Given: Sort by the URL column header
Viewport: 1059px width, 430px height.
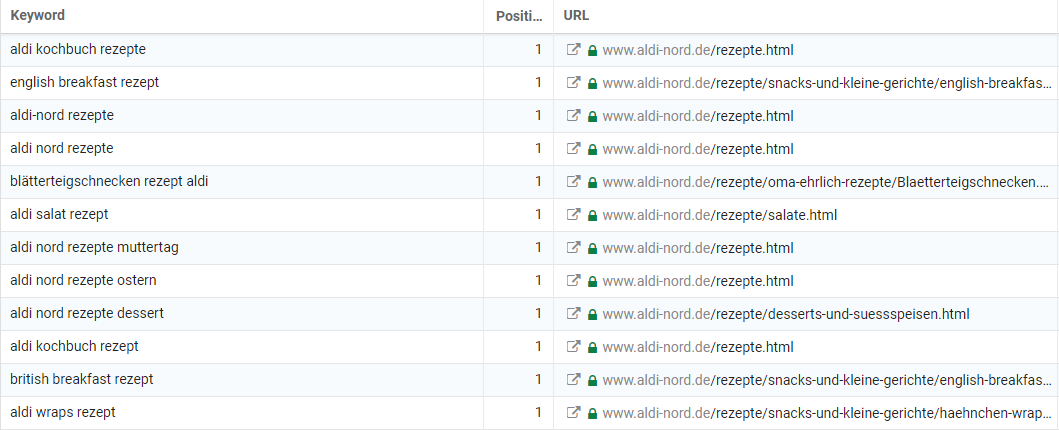Looking at the screenshot, I should tap(576, 15).
